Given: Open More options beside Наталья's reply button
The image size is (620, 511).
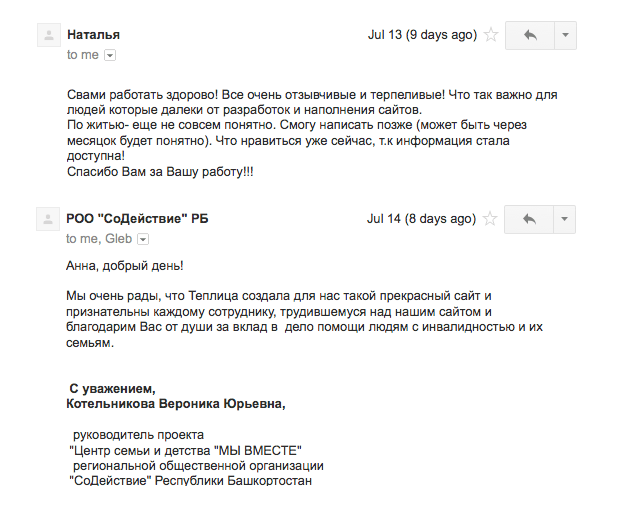Looking at the screenshot, I should click(564, 35).
